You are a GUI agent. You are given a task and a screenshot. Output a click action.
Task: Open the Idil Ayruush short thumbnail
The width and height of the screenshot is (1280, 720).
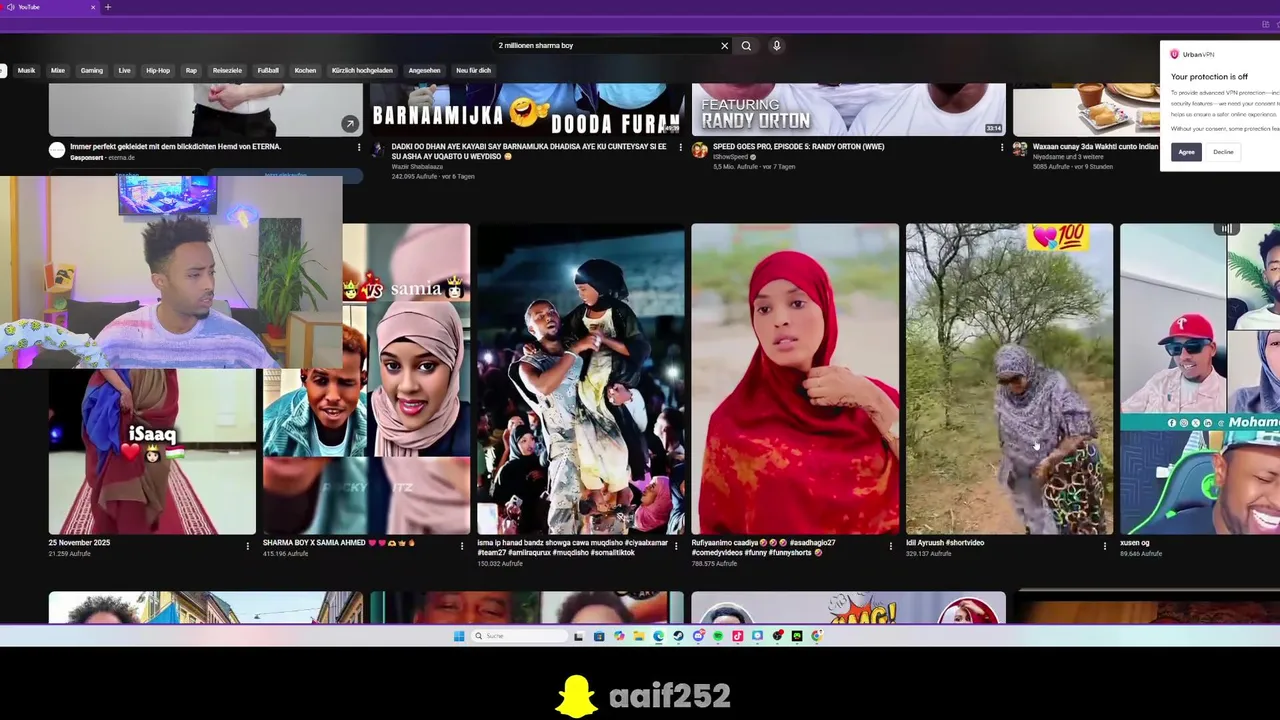pos(1009,379)
